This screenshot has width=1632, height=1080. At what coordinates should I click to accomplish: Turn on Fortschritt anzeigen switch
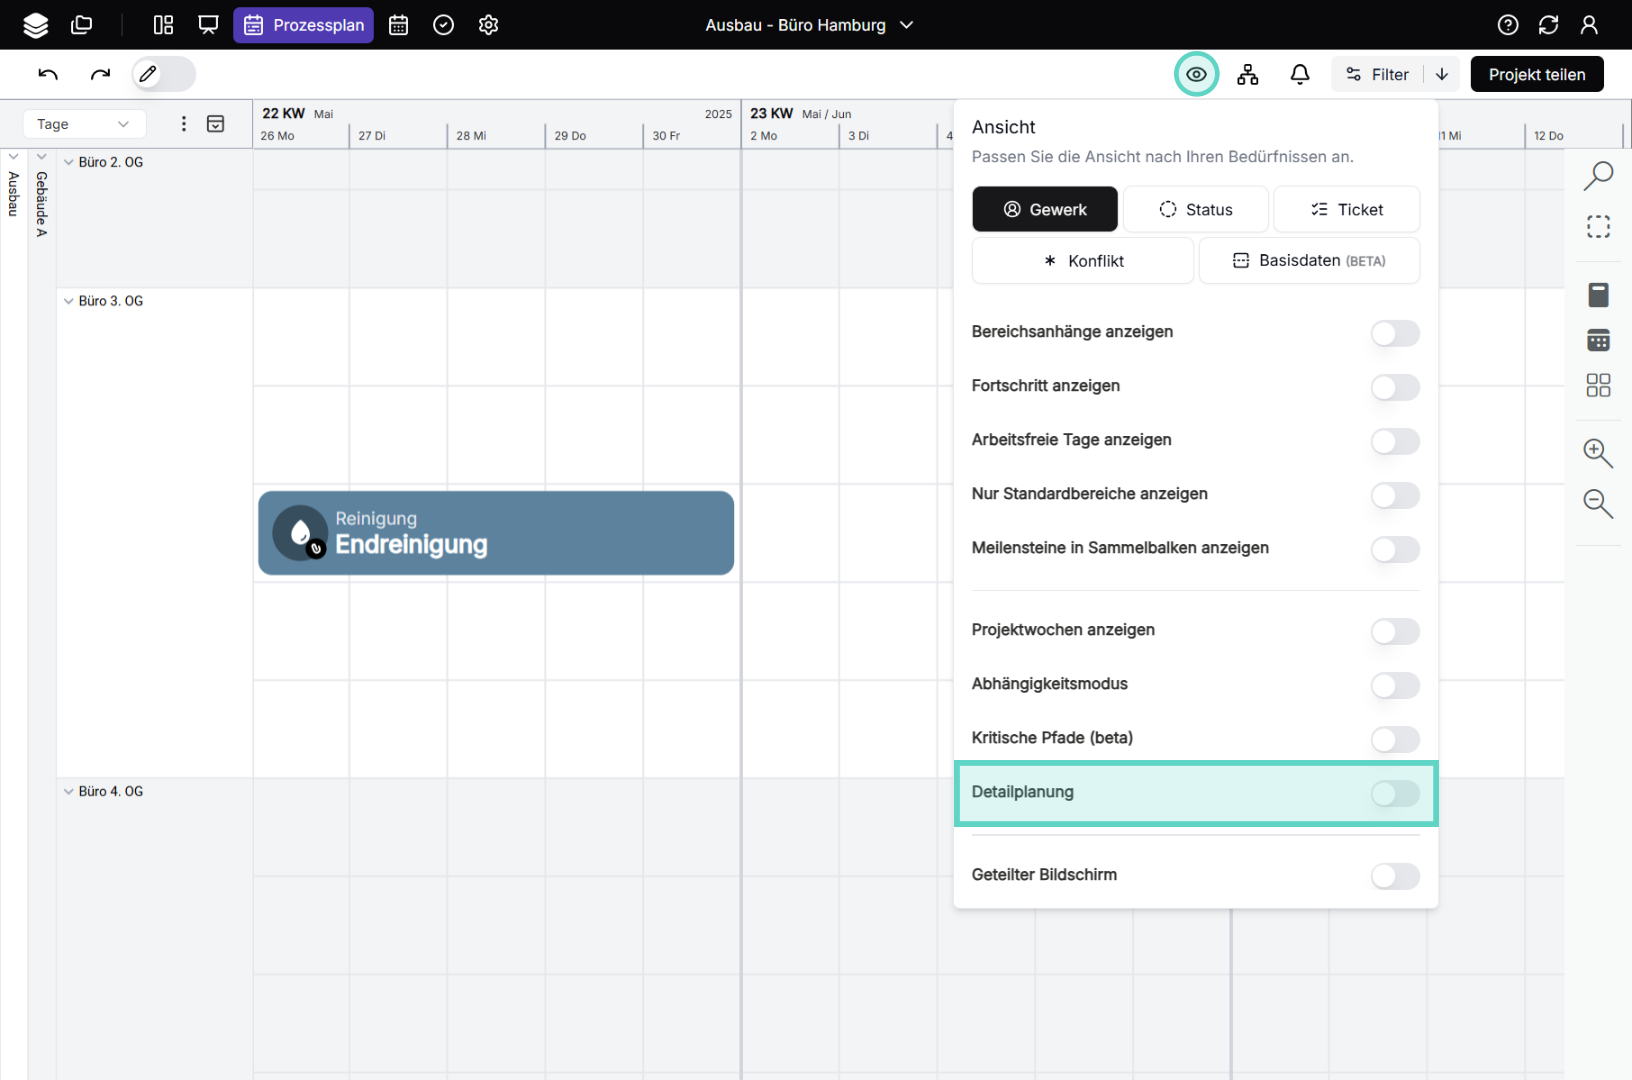point(1394,387)
